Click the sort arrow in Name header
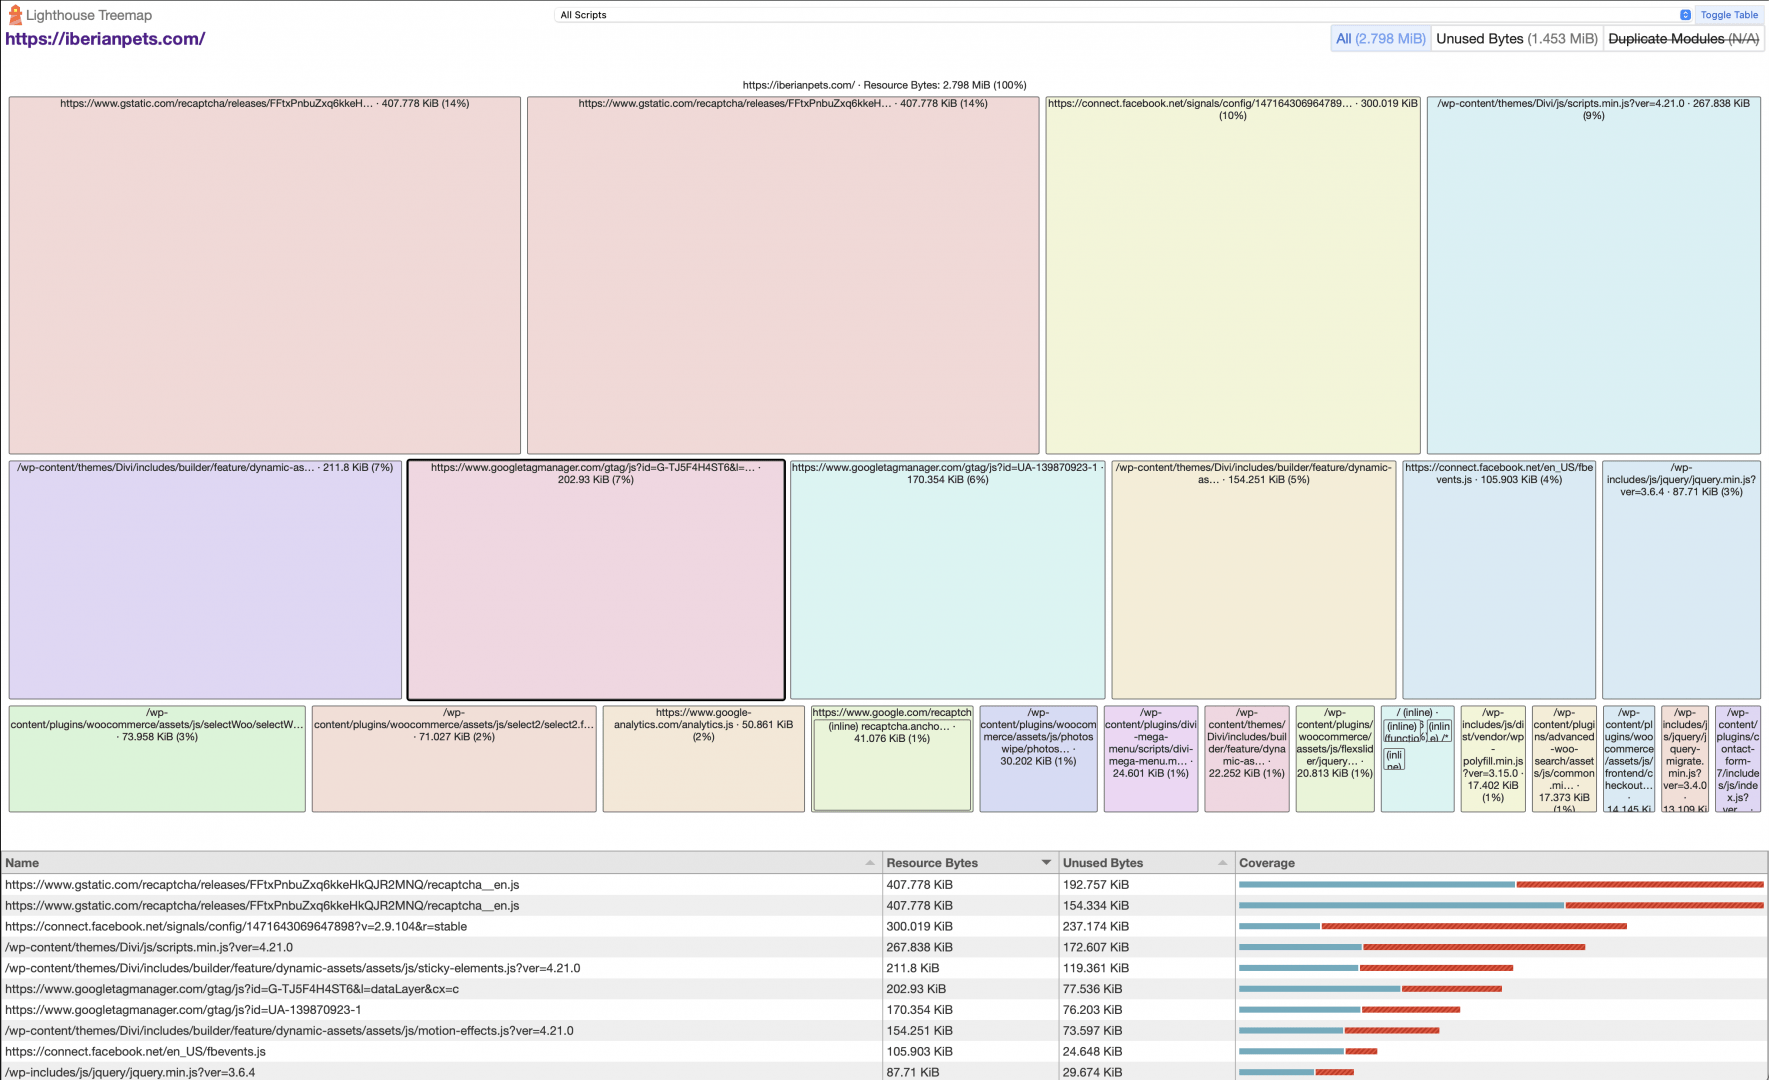The image size is (1769, 1080). (870, 863)
